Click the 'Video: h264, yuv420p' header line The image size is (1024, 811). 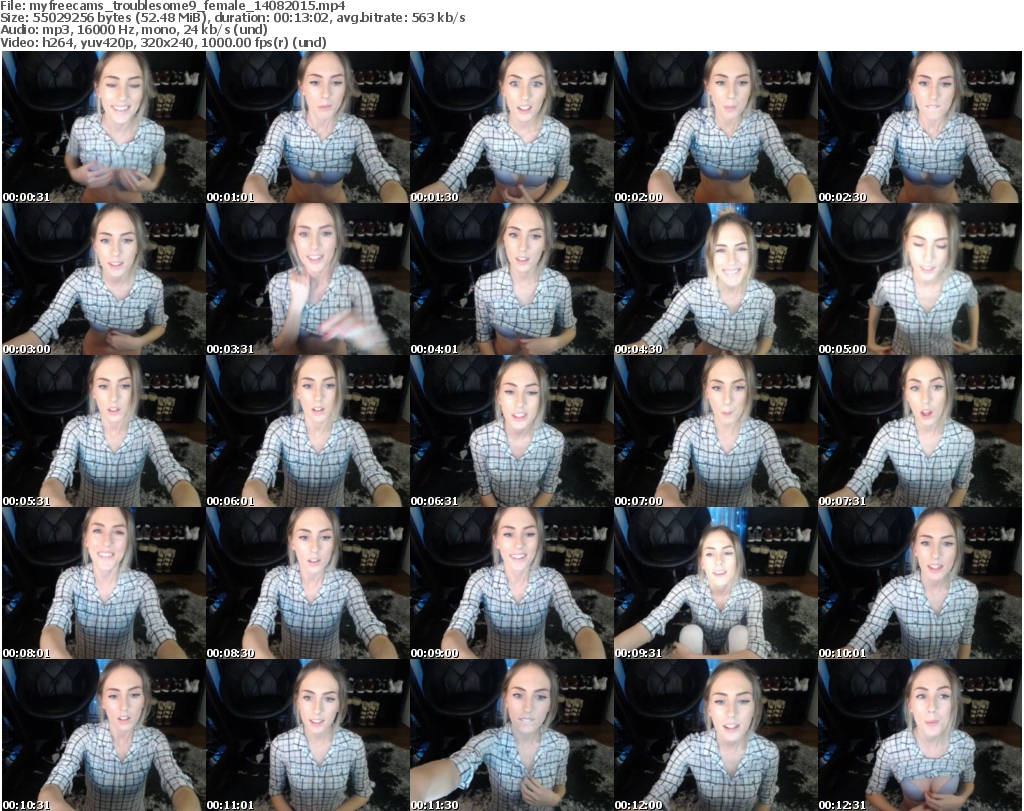163,42
